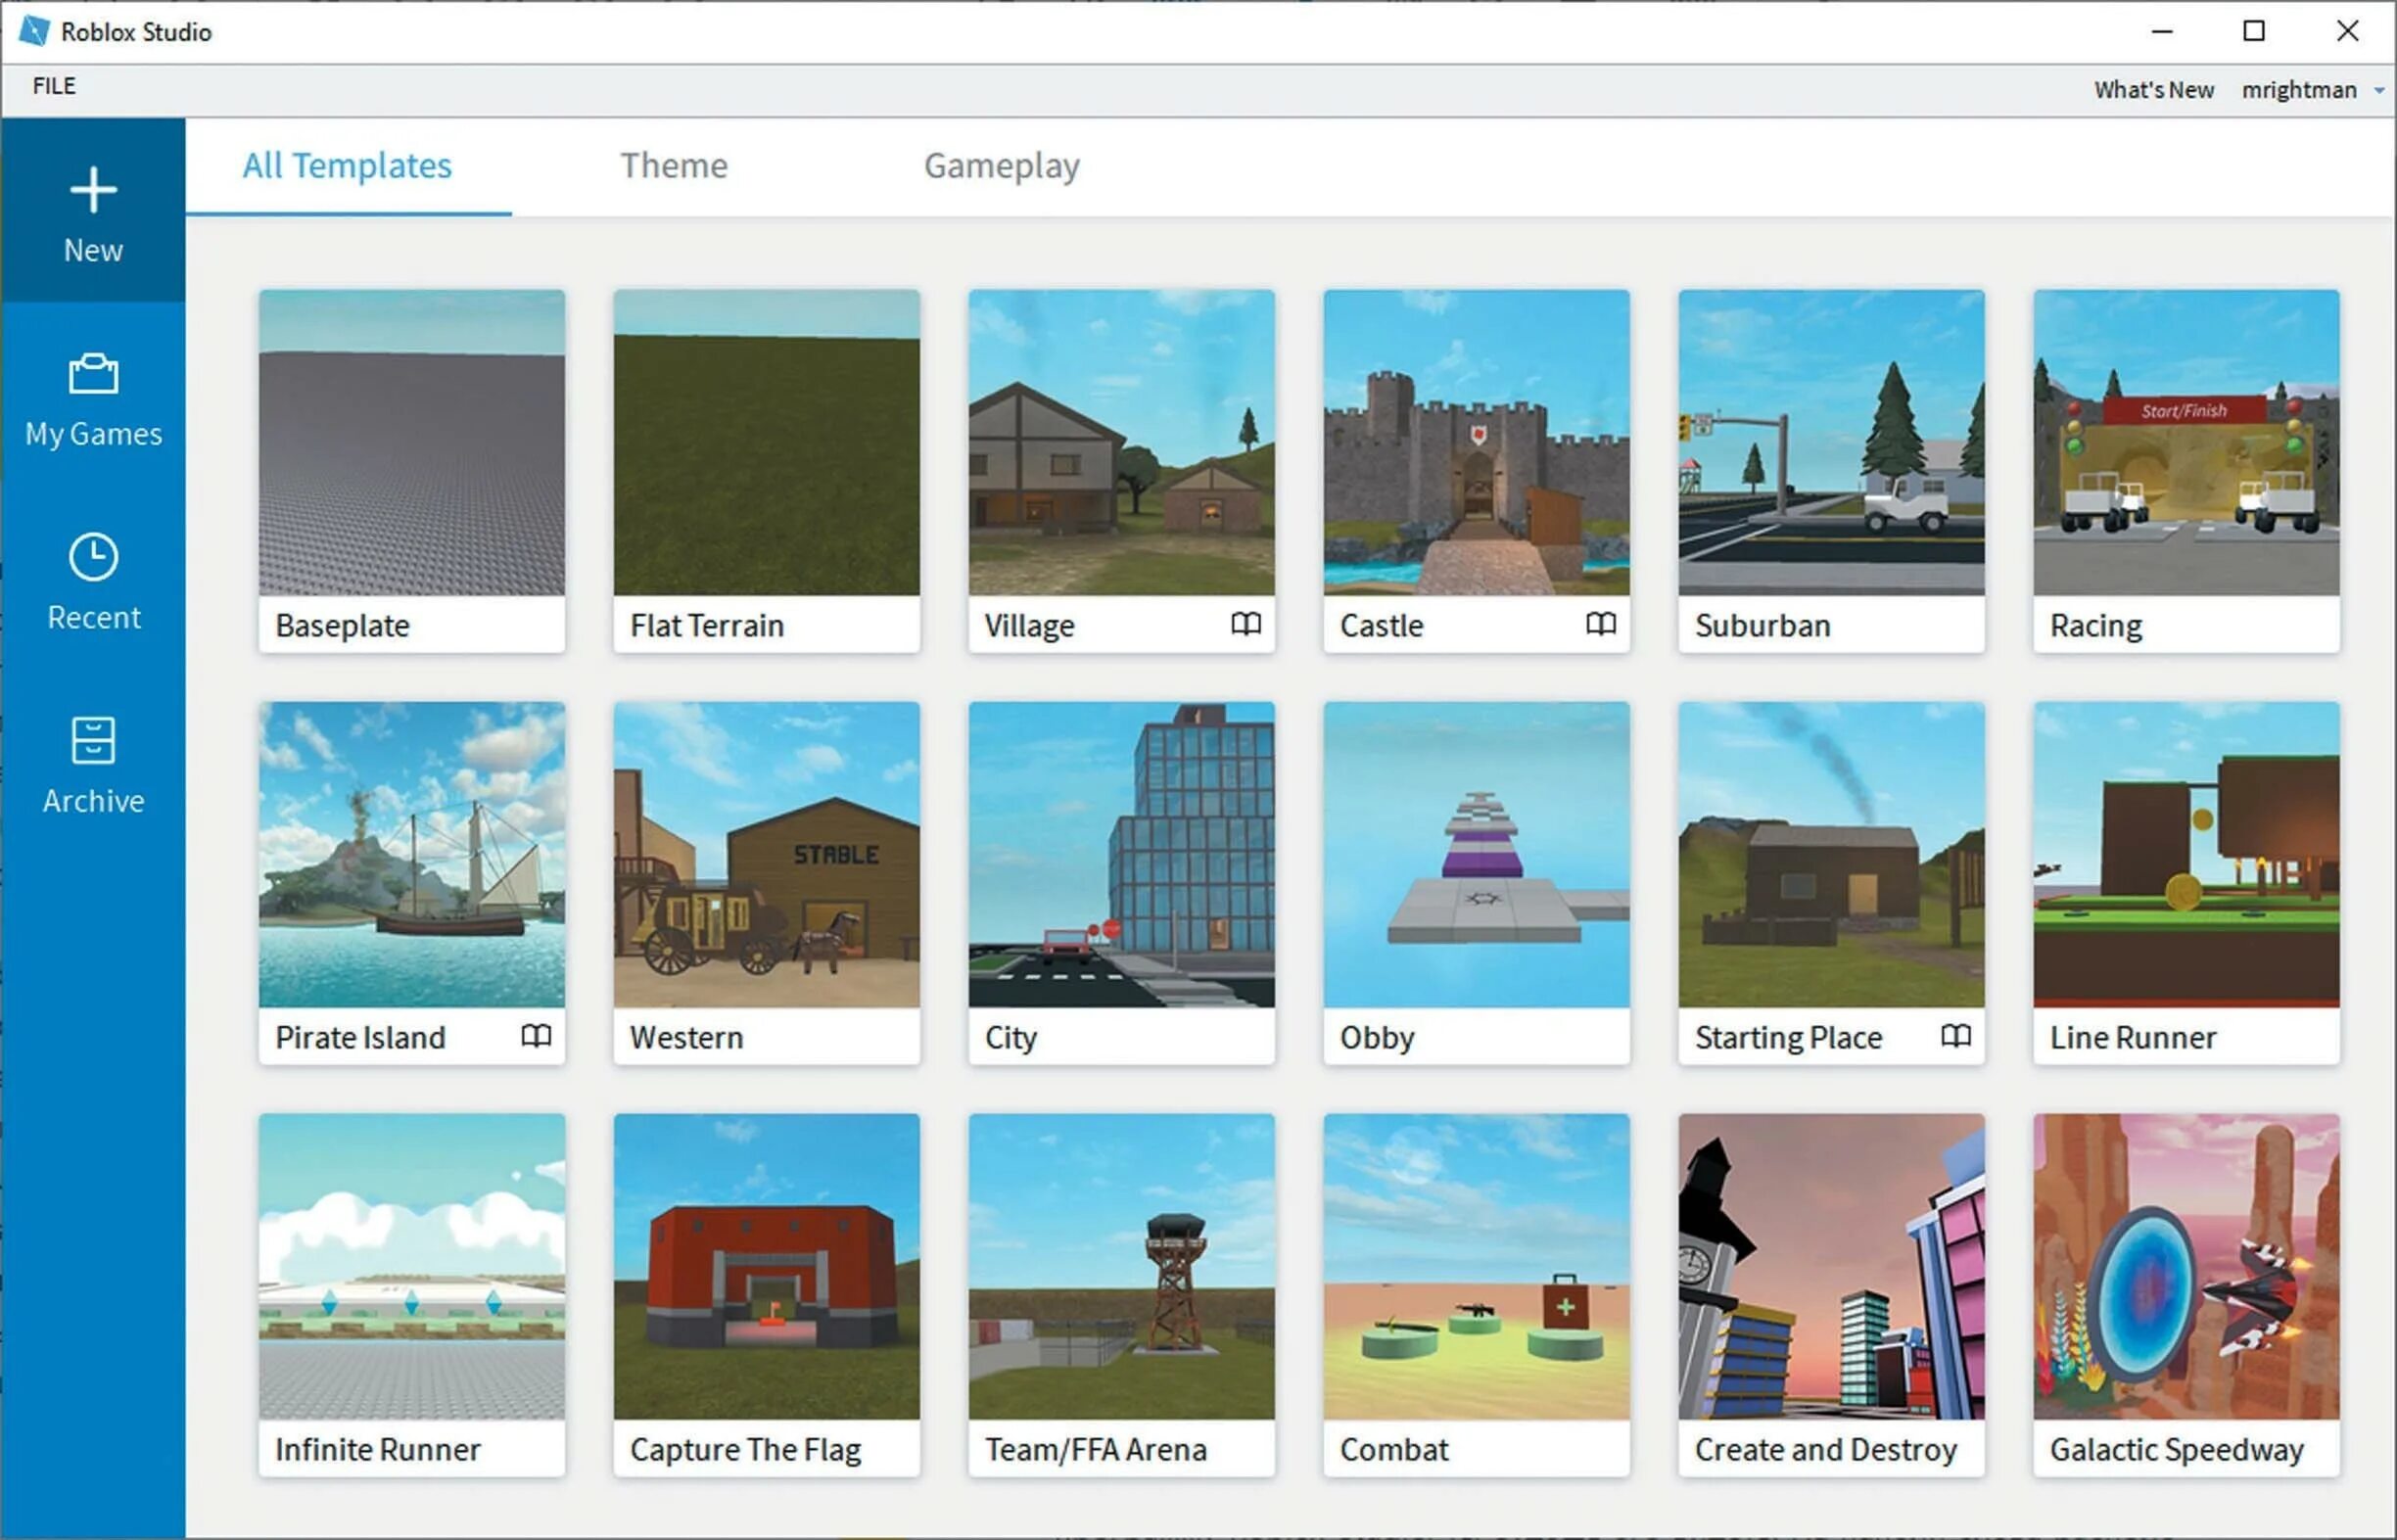Open the Recent clock icon

93,557
